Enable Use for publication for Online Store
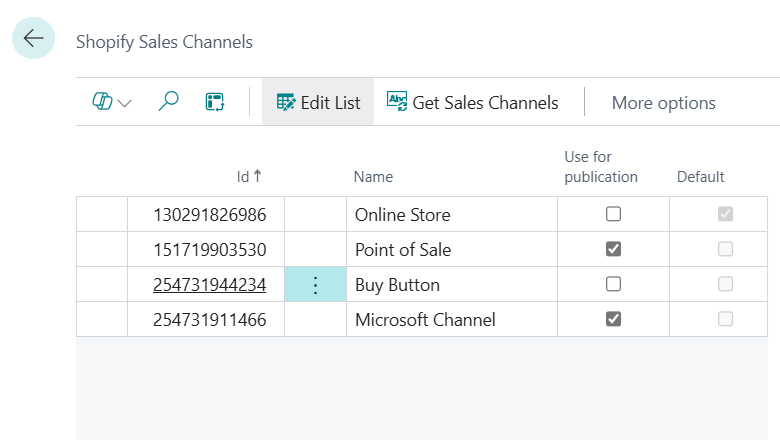This screenshot has width=780, height=440. (614, 214)
